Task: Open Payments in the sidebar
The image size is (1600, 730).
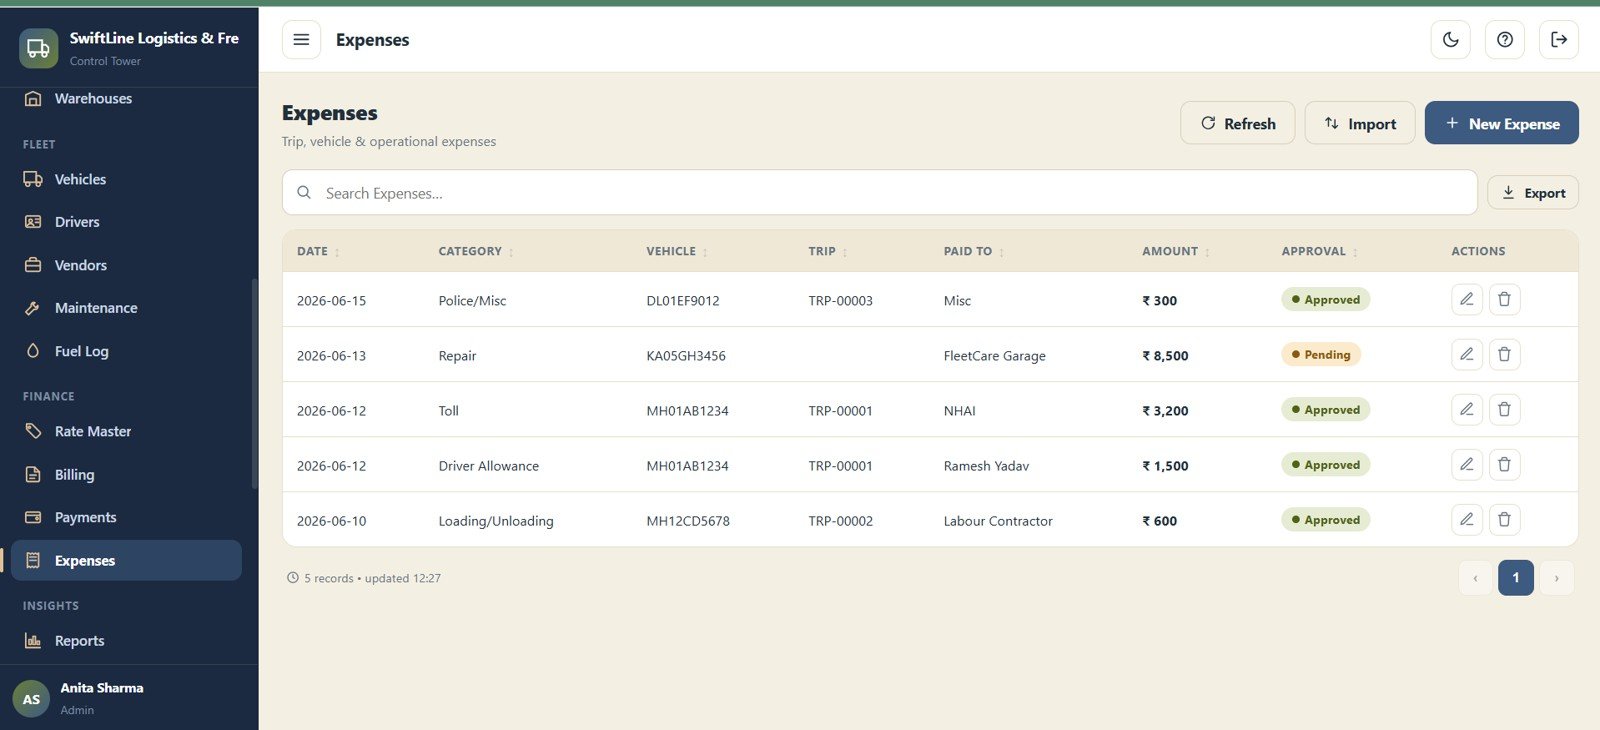Action: [x=126, y=517]
